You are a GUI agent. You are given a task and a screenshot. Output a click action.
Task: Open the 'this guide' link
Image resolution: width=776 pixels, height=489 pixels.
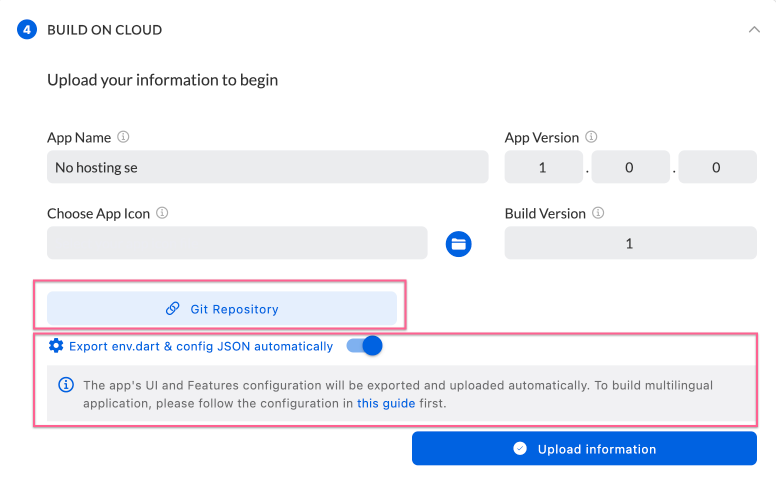(382, 404)
